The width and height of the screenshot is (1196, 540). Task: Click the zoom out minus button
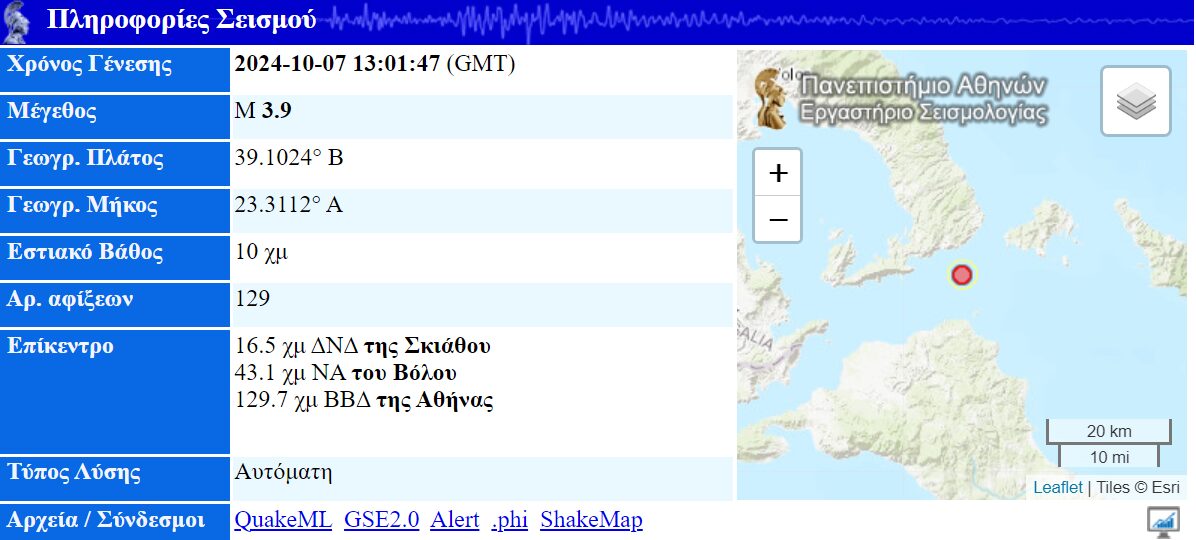coord(777,219)
